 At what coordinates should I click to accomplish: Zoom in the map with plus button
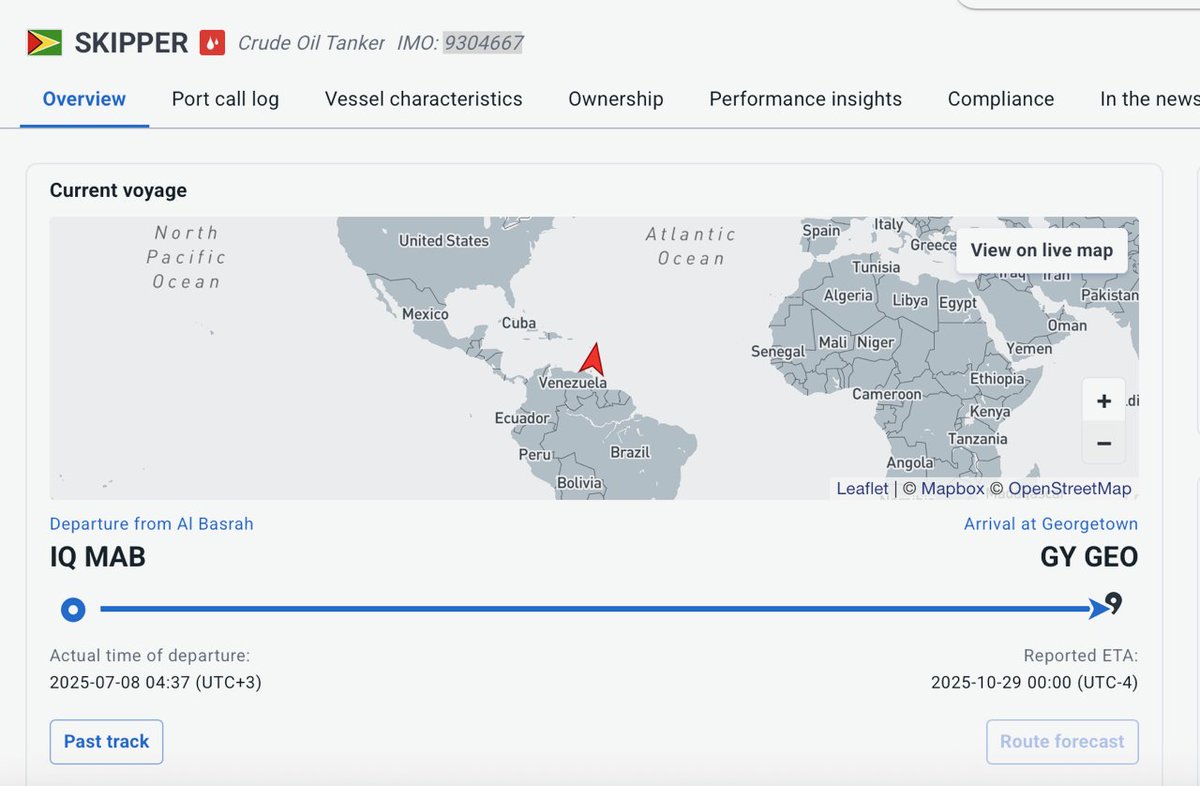(1103, 401)
